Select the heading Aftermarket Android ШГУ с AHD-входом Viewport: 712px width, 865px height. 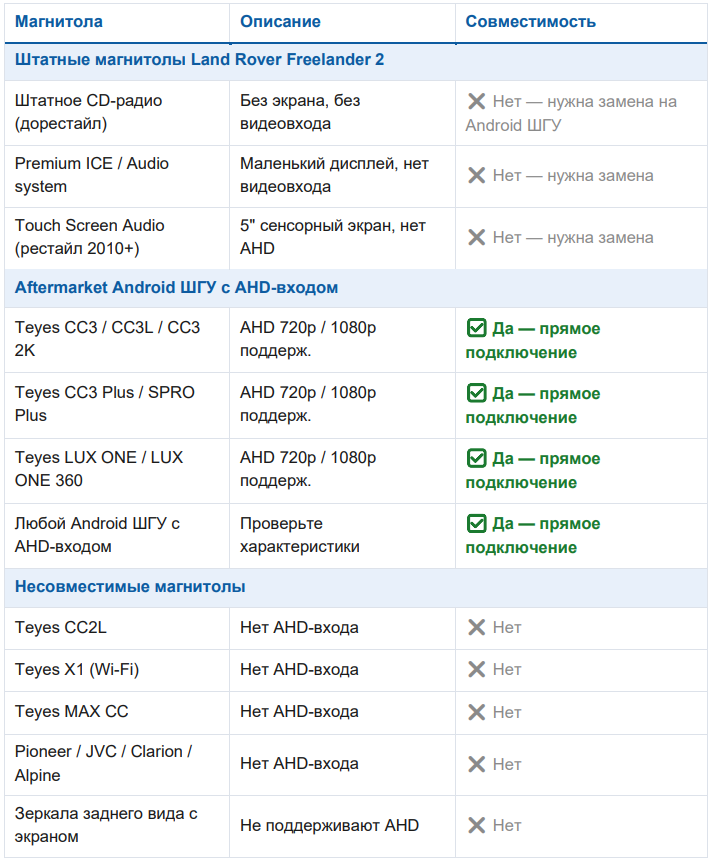coord(176,287)
